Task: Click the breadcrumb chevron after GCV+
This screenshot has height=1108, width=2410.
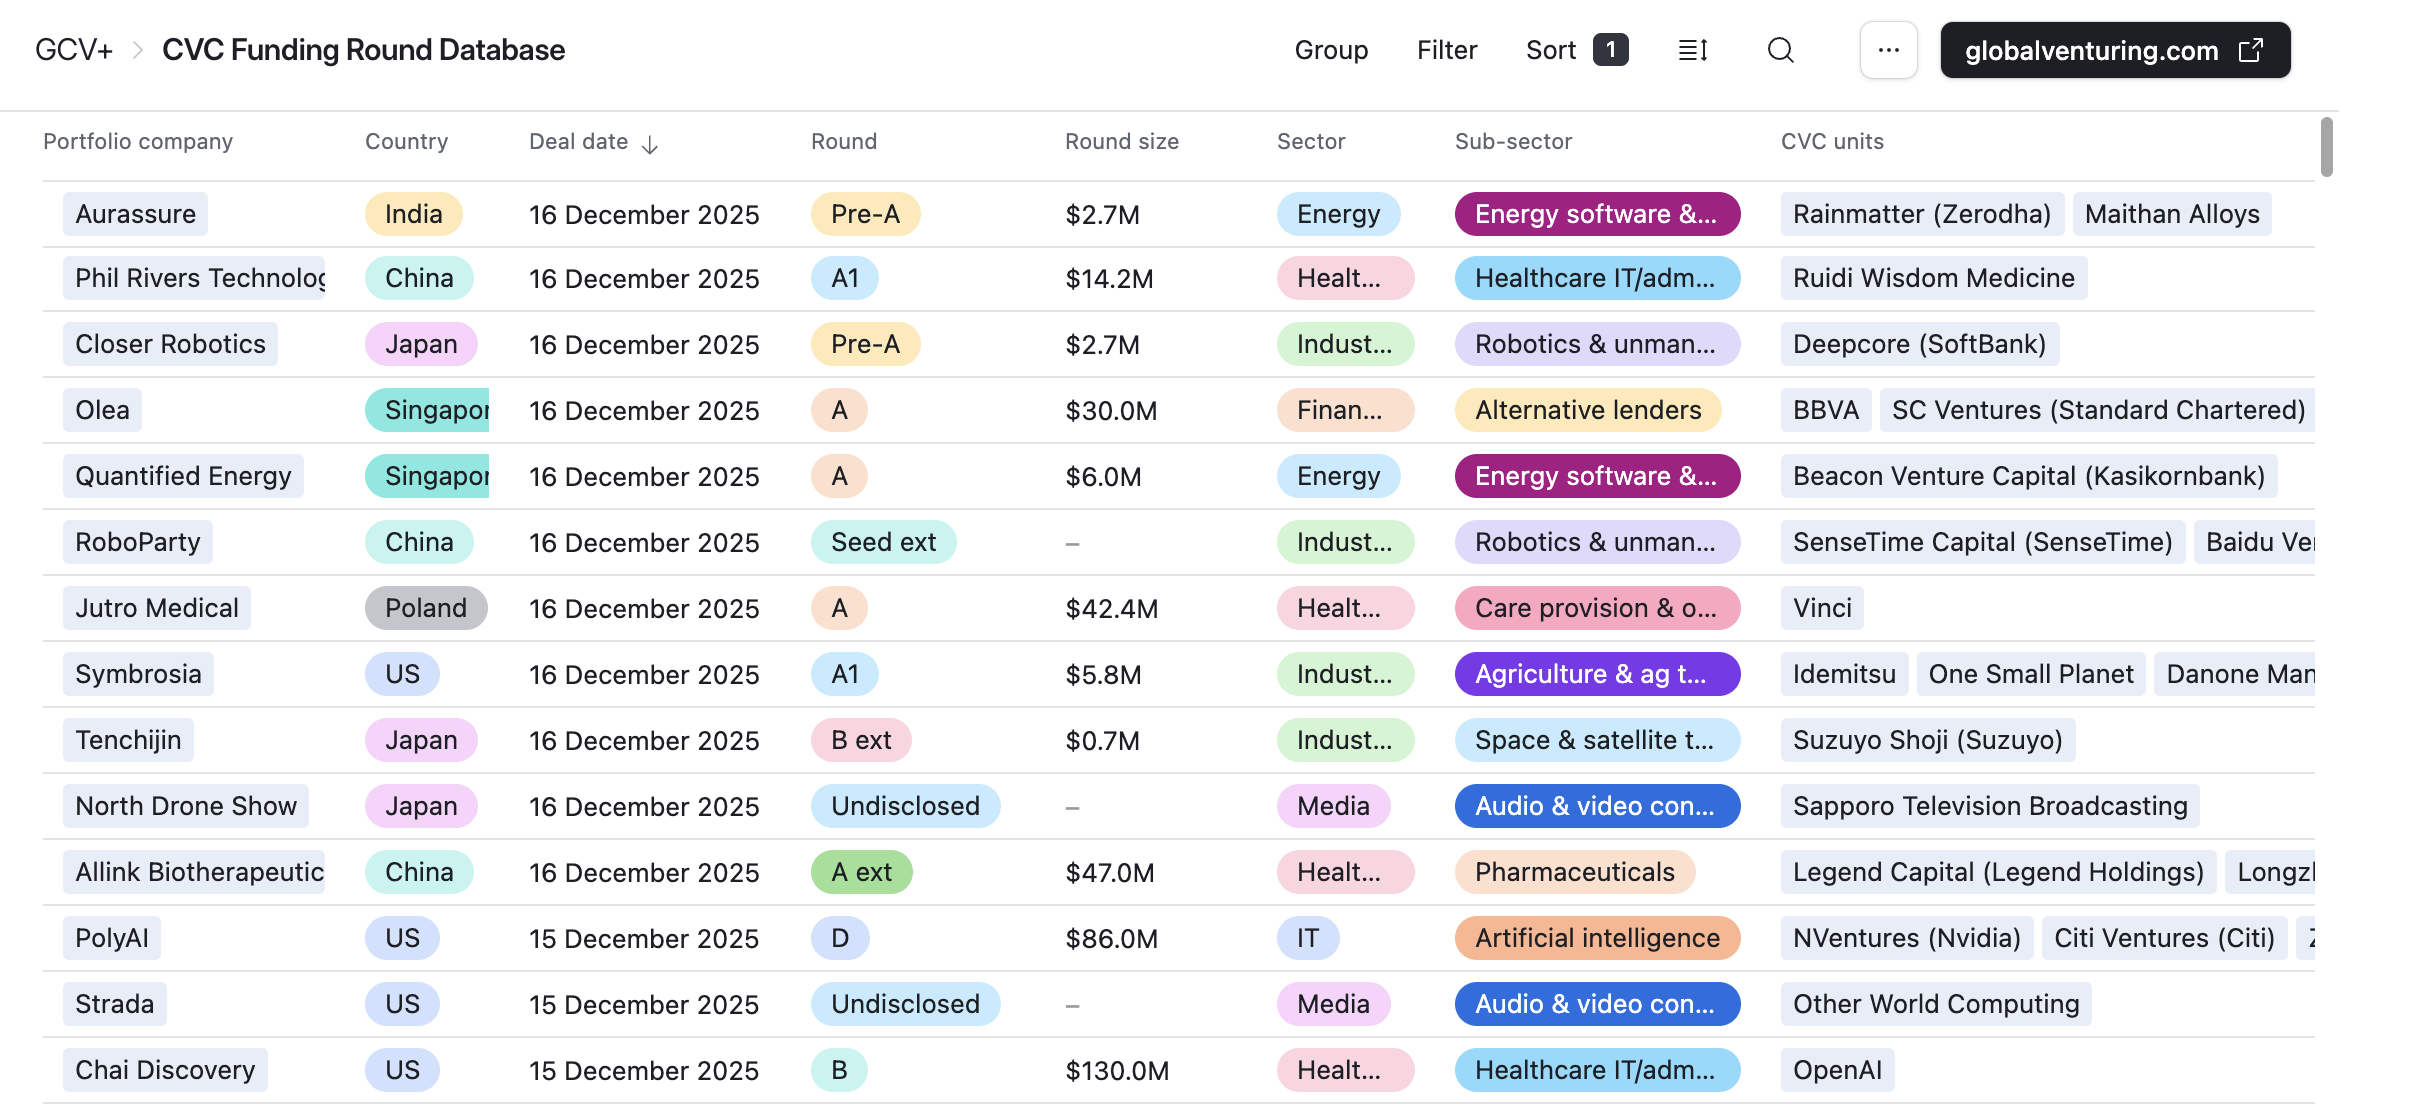Action: point(138,50)
